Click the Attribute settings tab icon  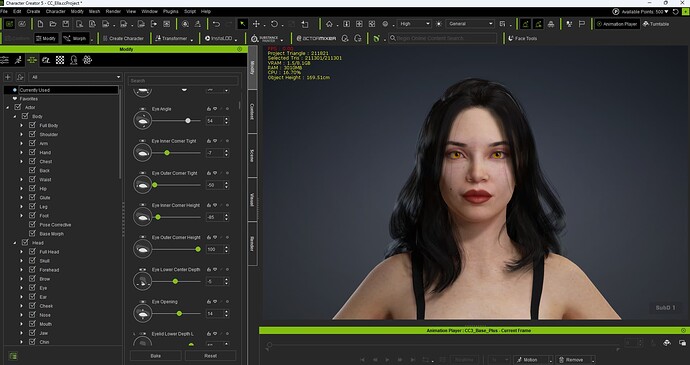click(4, 60)
